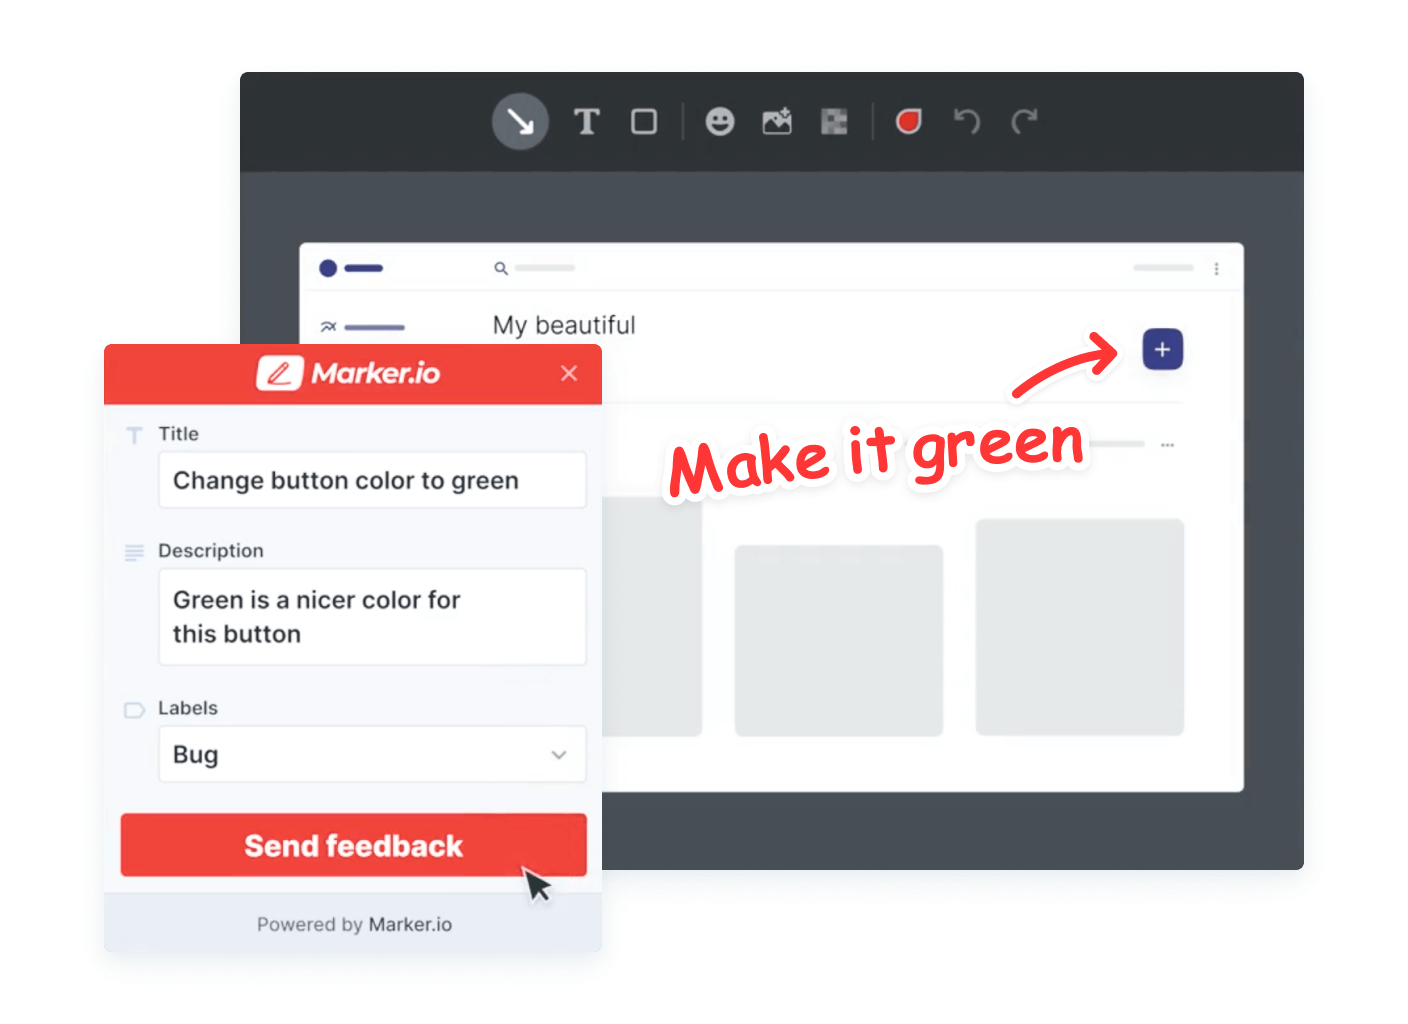Screen dimensions: 1408x1024
Task: Click the 'My beautiful' heading text
Action: click(x=564, y=325)
